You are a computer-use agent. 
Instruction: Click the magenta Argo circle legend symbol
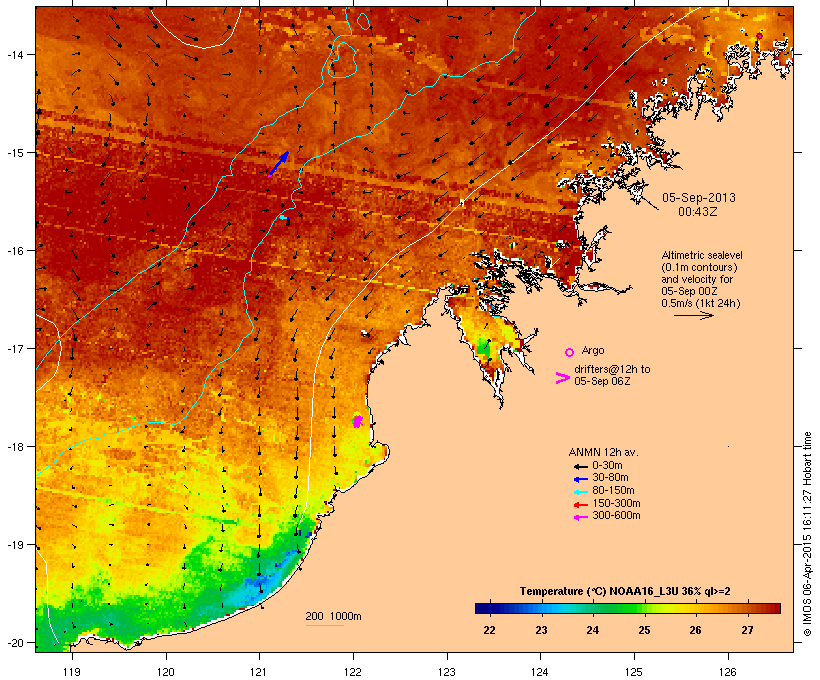pos(570,353)
